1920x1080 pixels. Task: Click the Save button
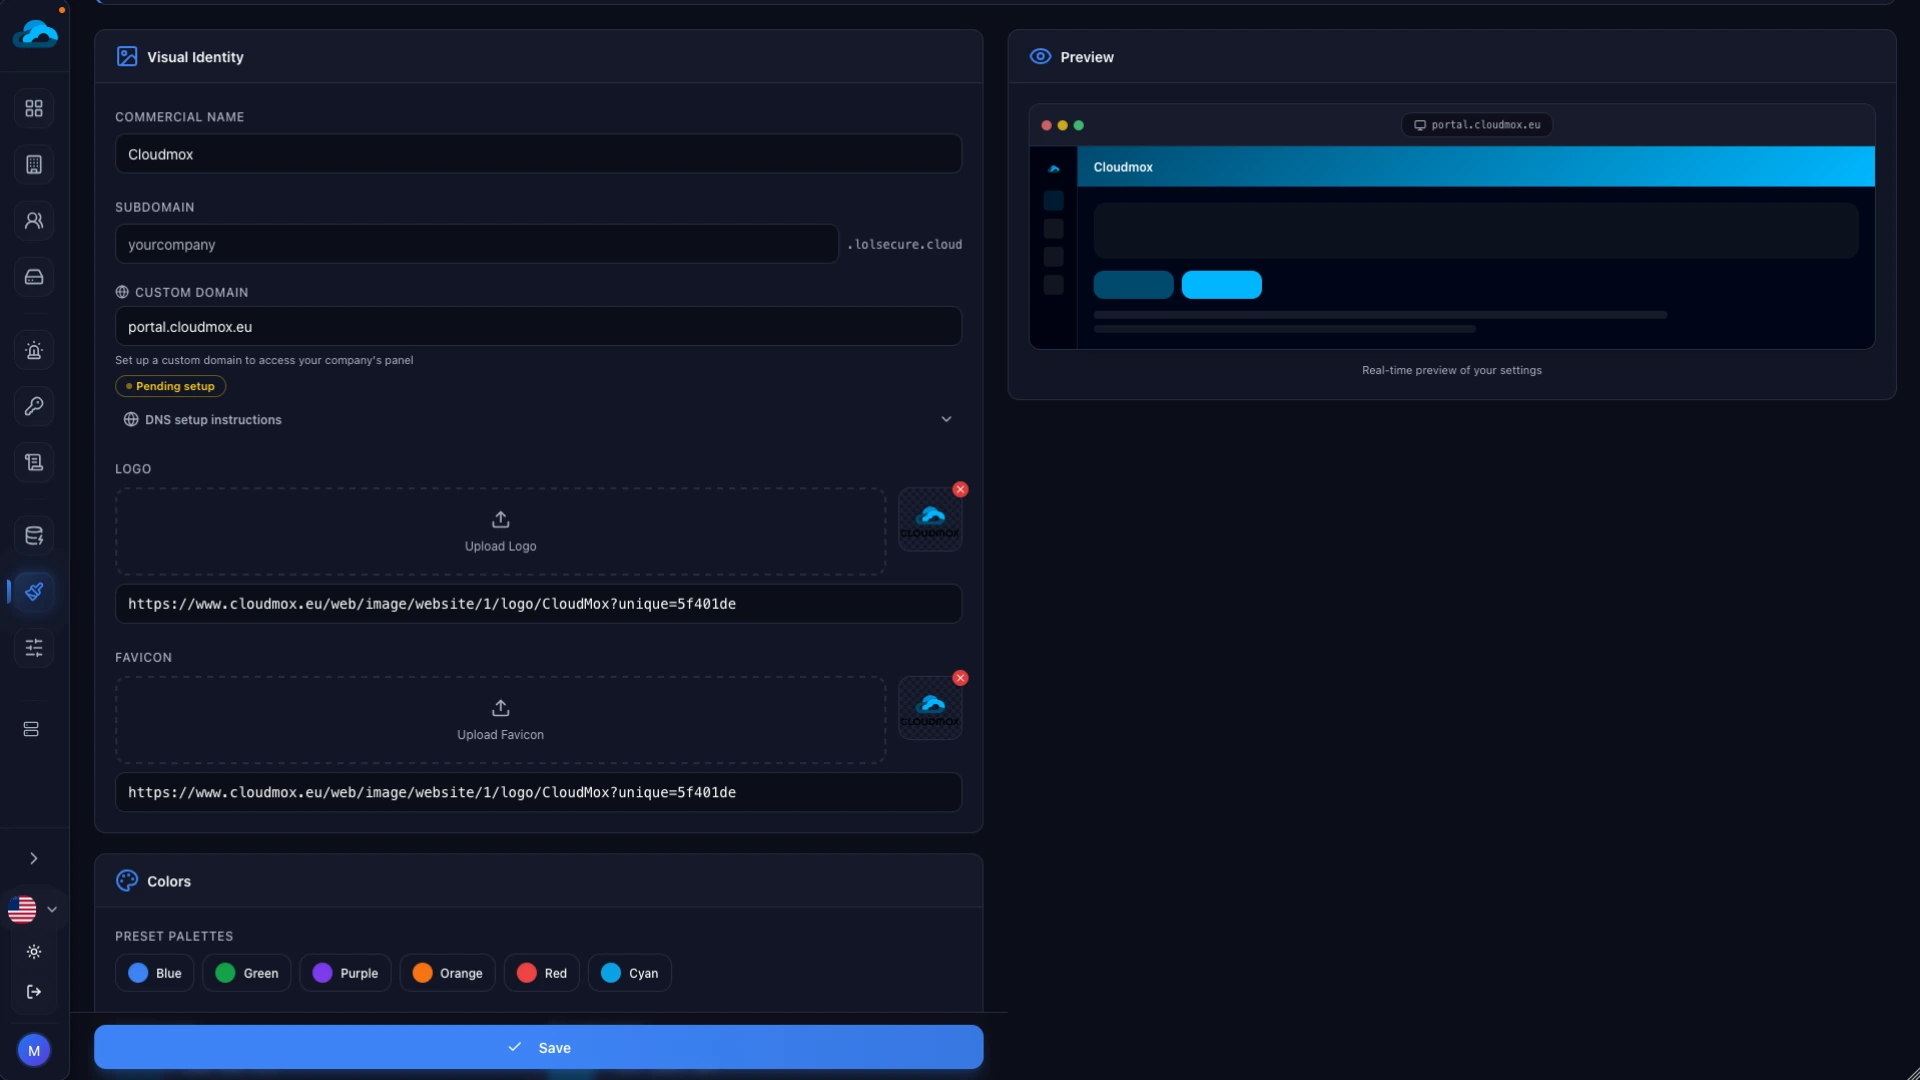pyautogui.click(x=538, y=1047)
